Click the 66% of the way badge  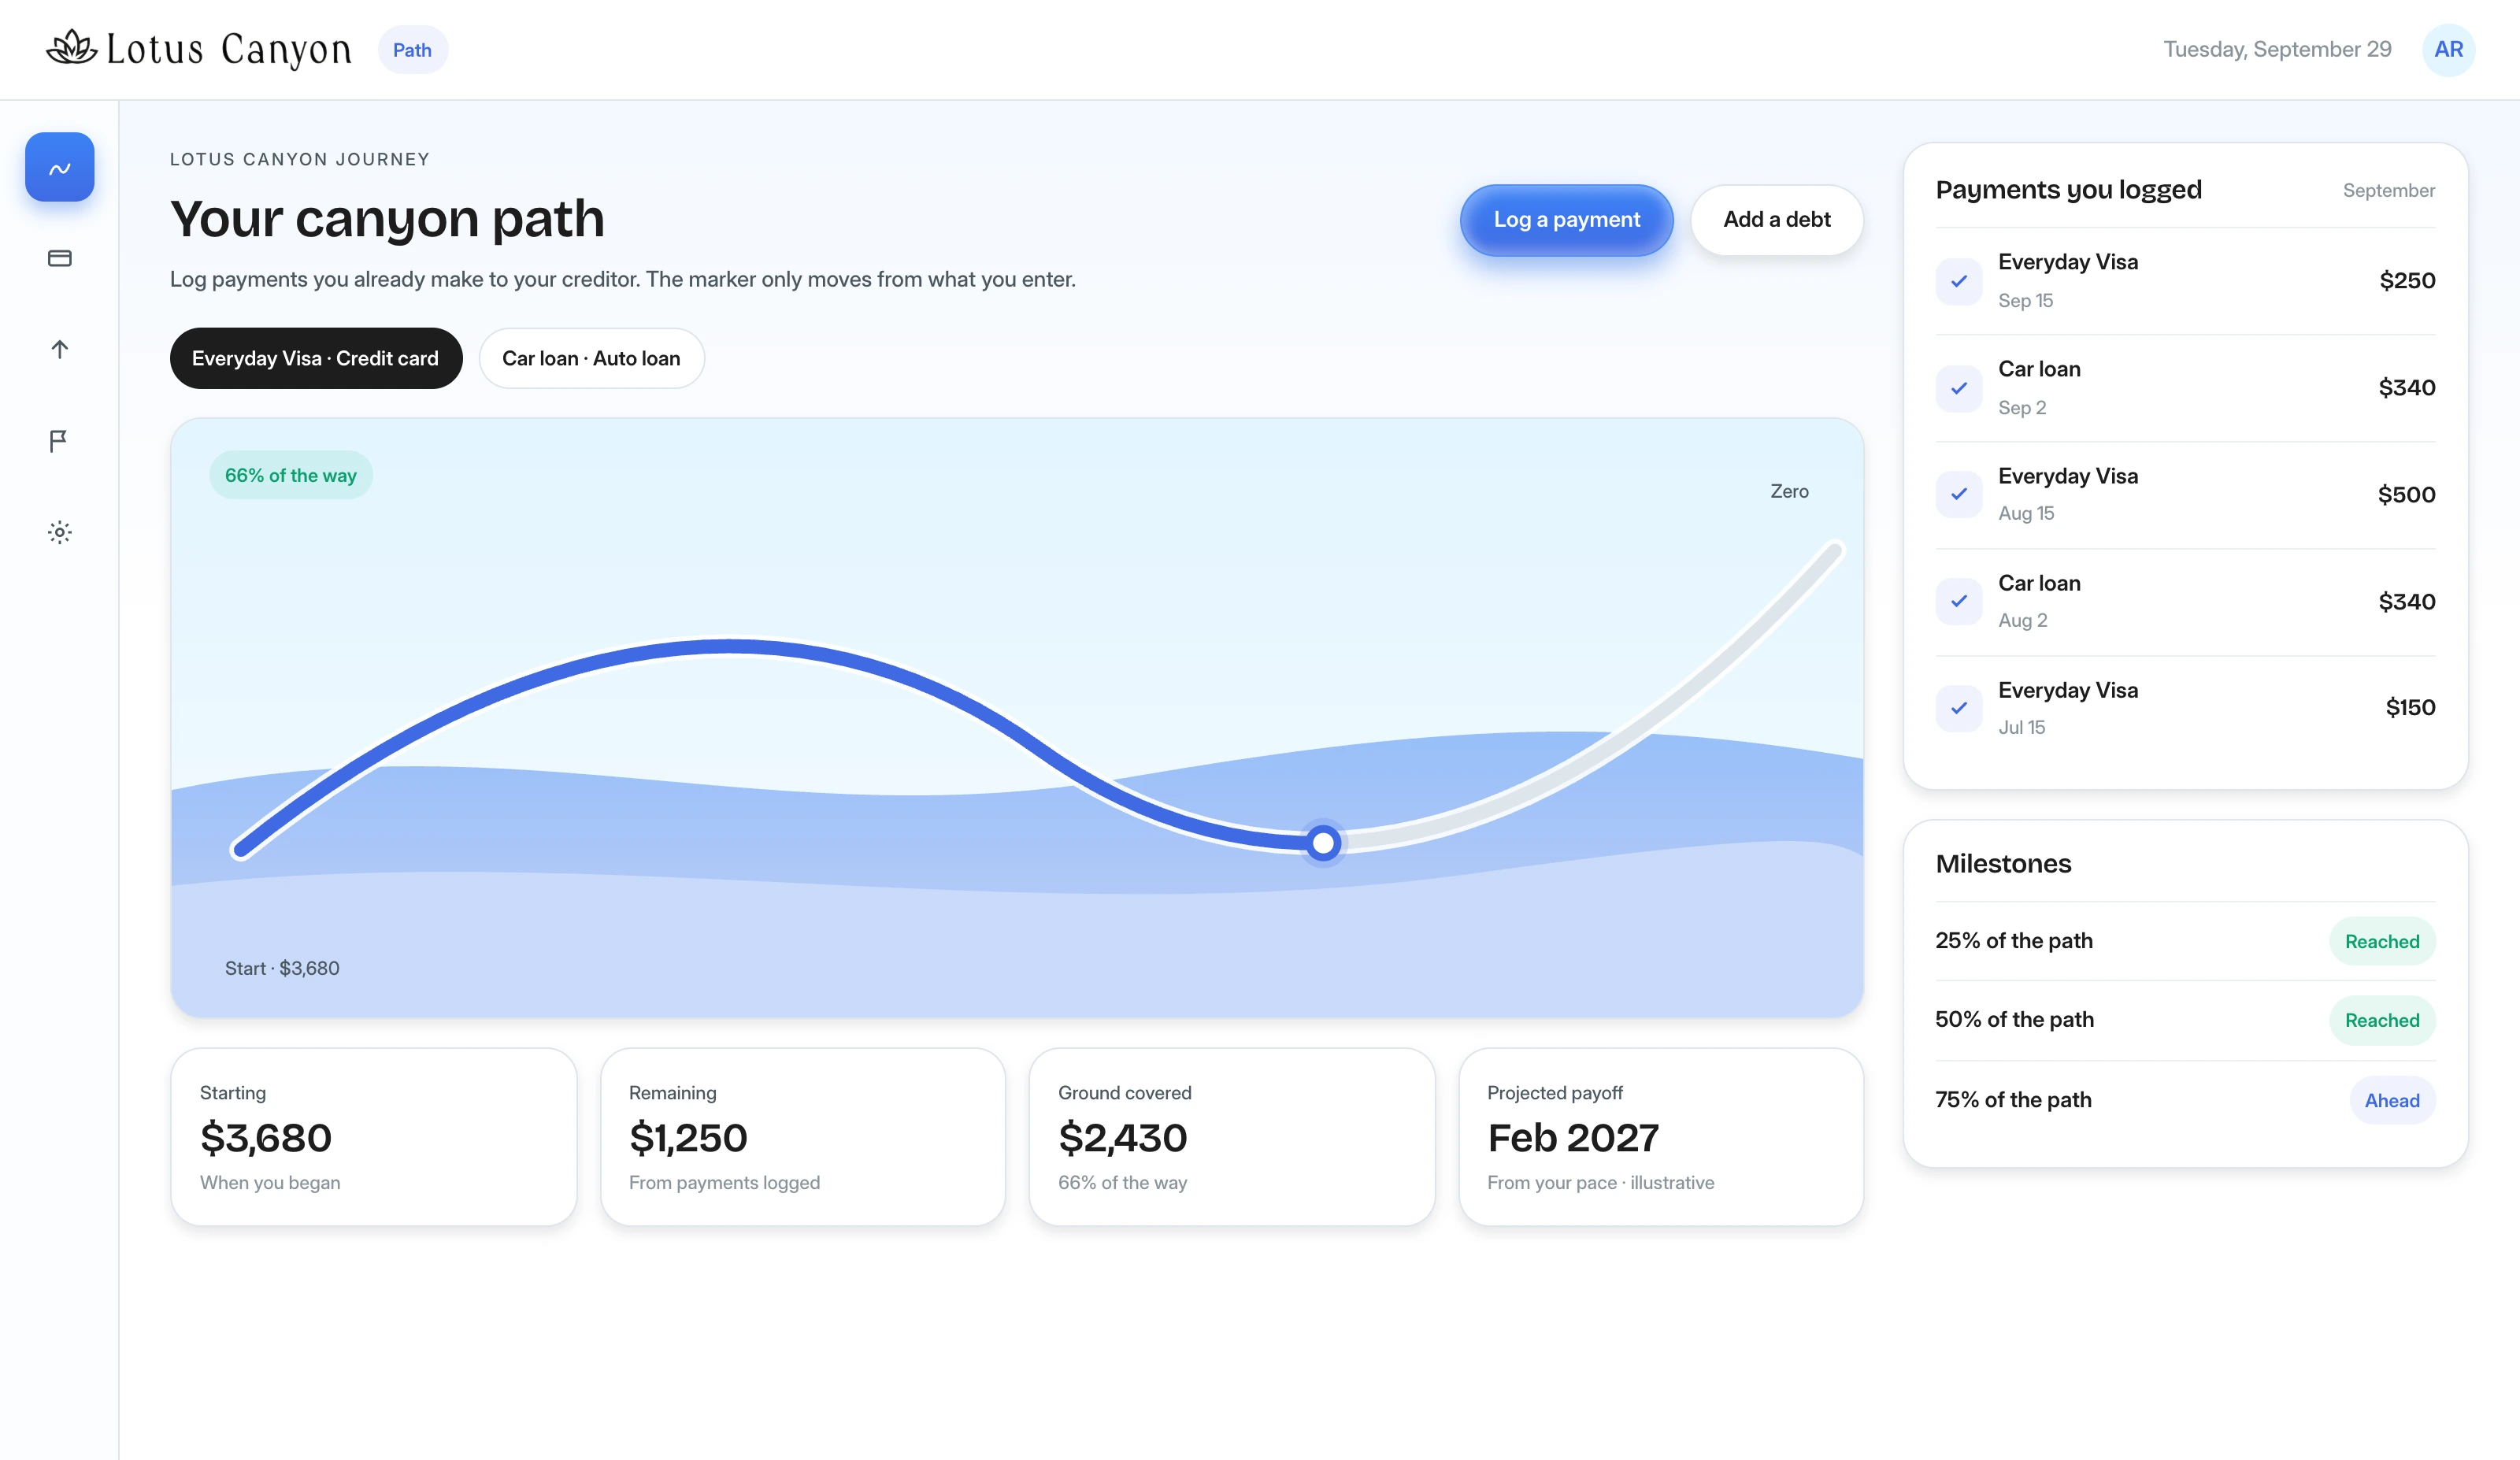pos(291,475)
